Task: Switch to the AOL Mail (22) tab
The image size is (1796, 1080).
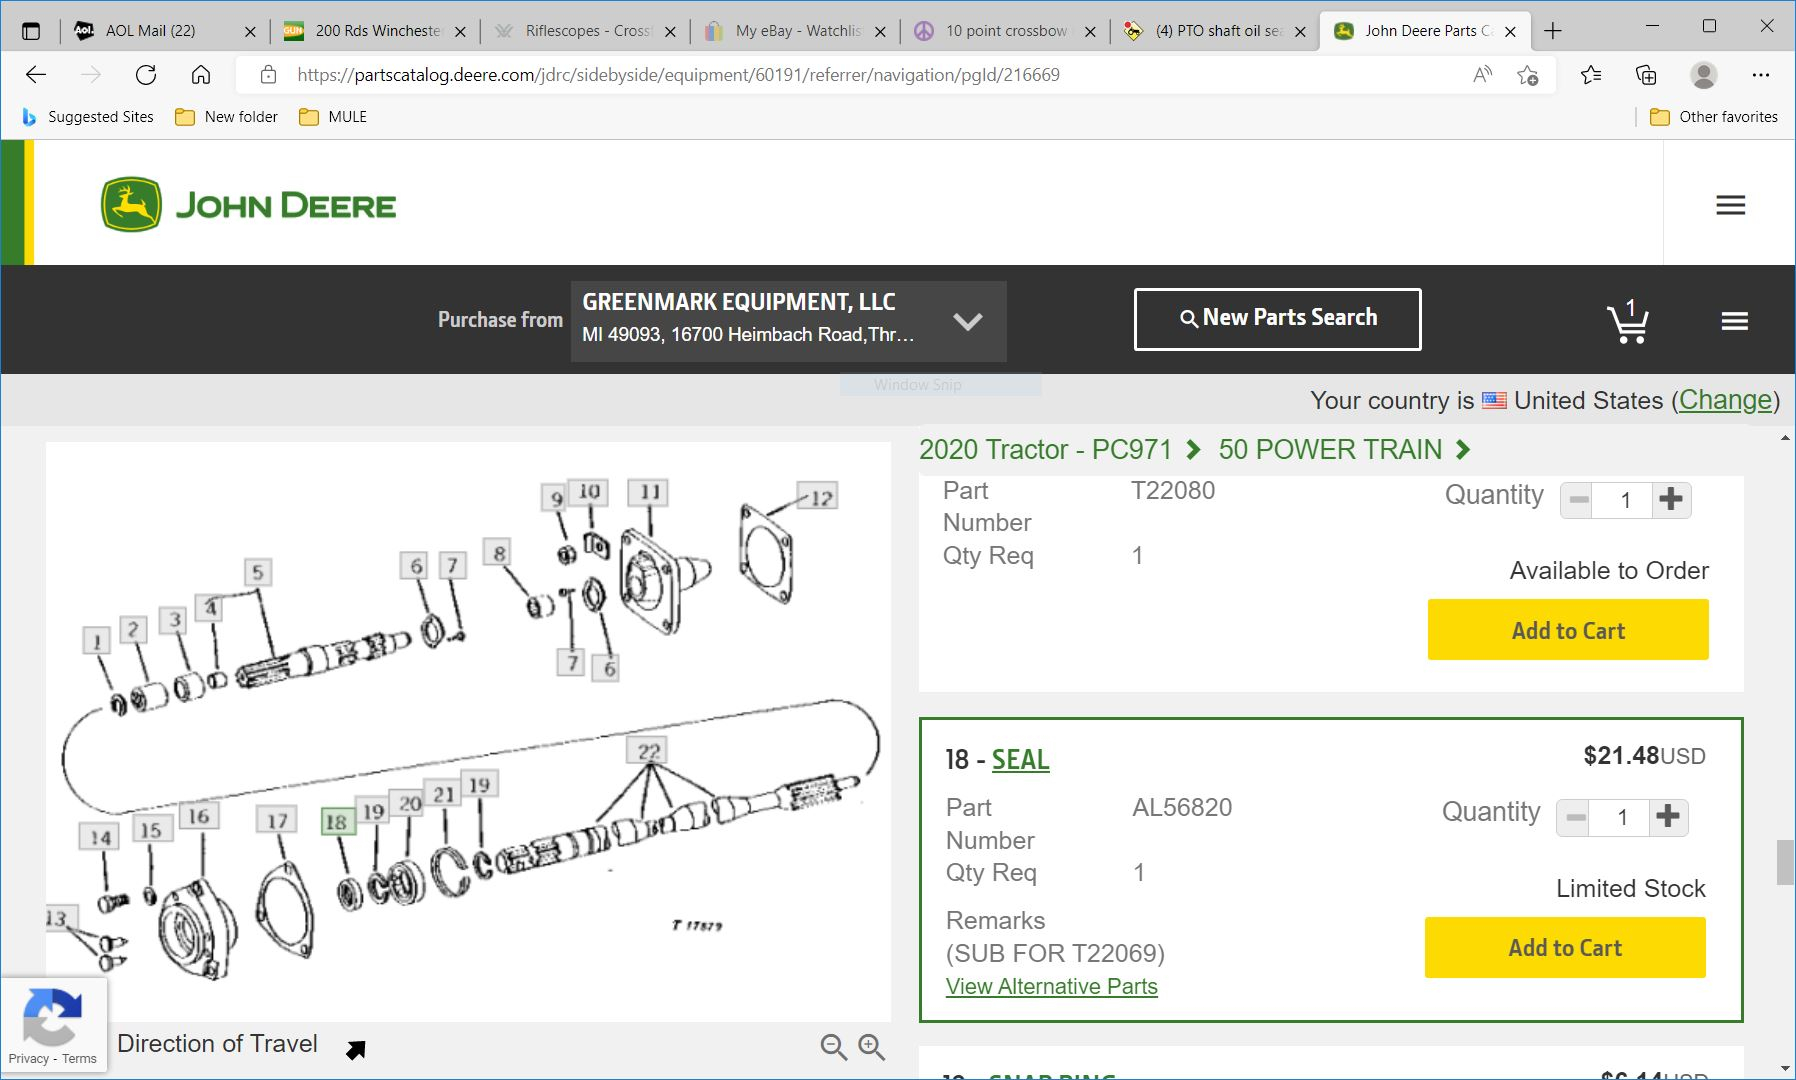Action: 164,31
